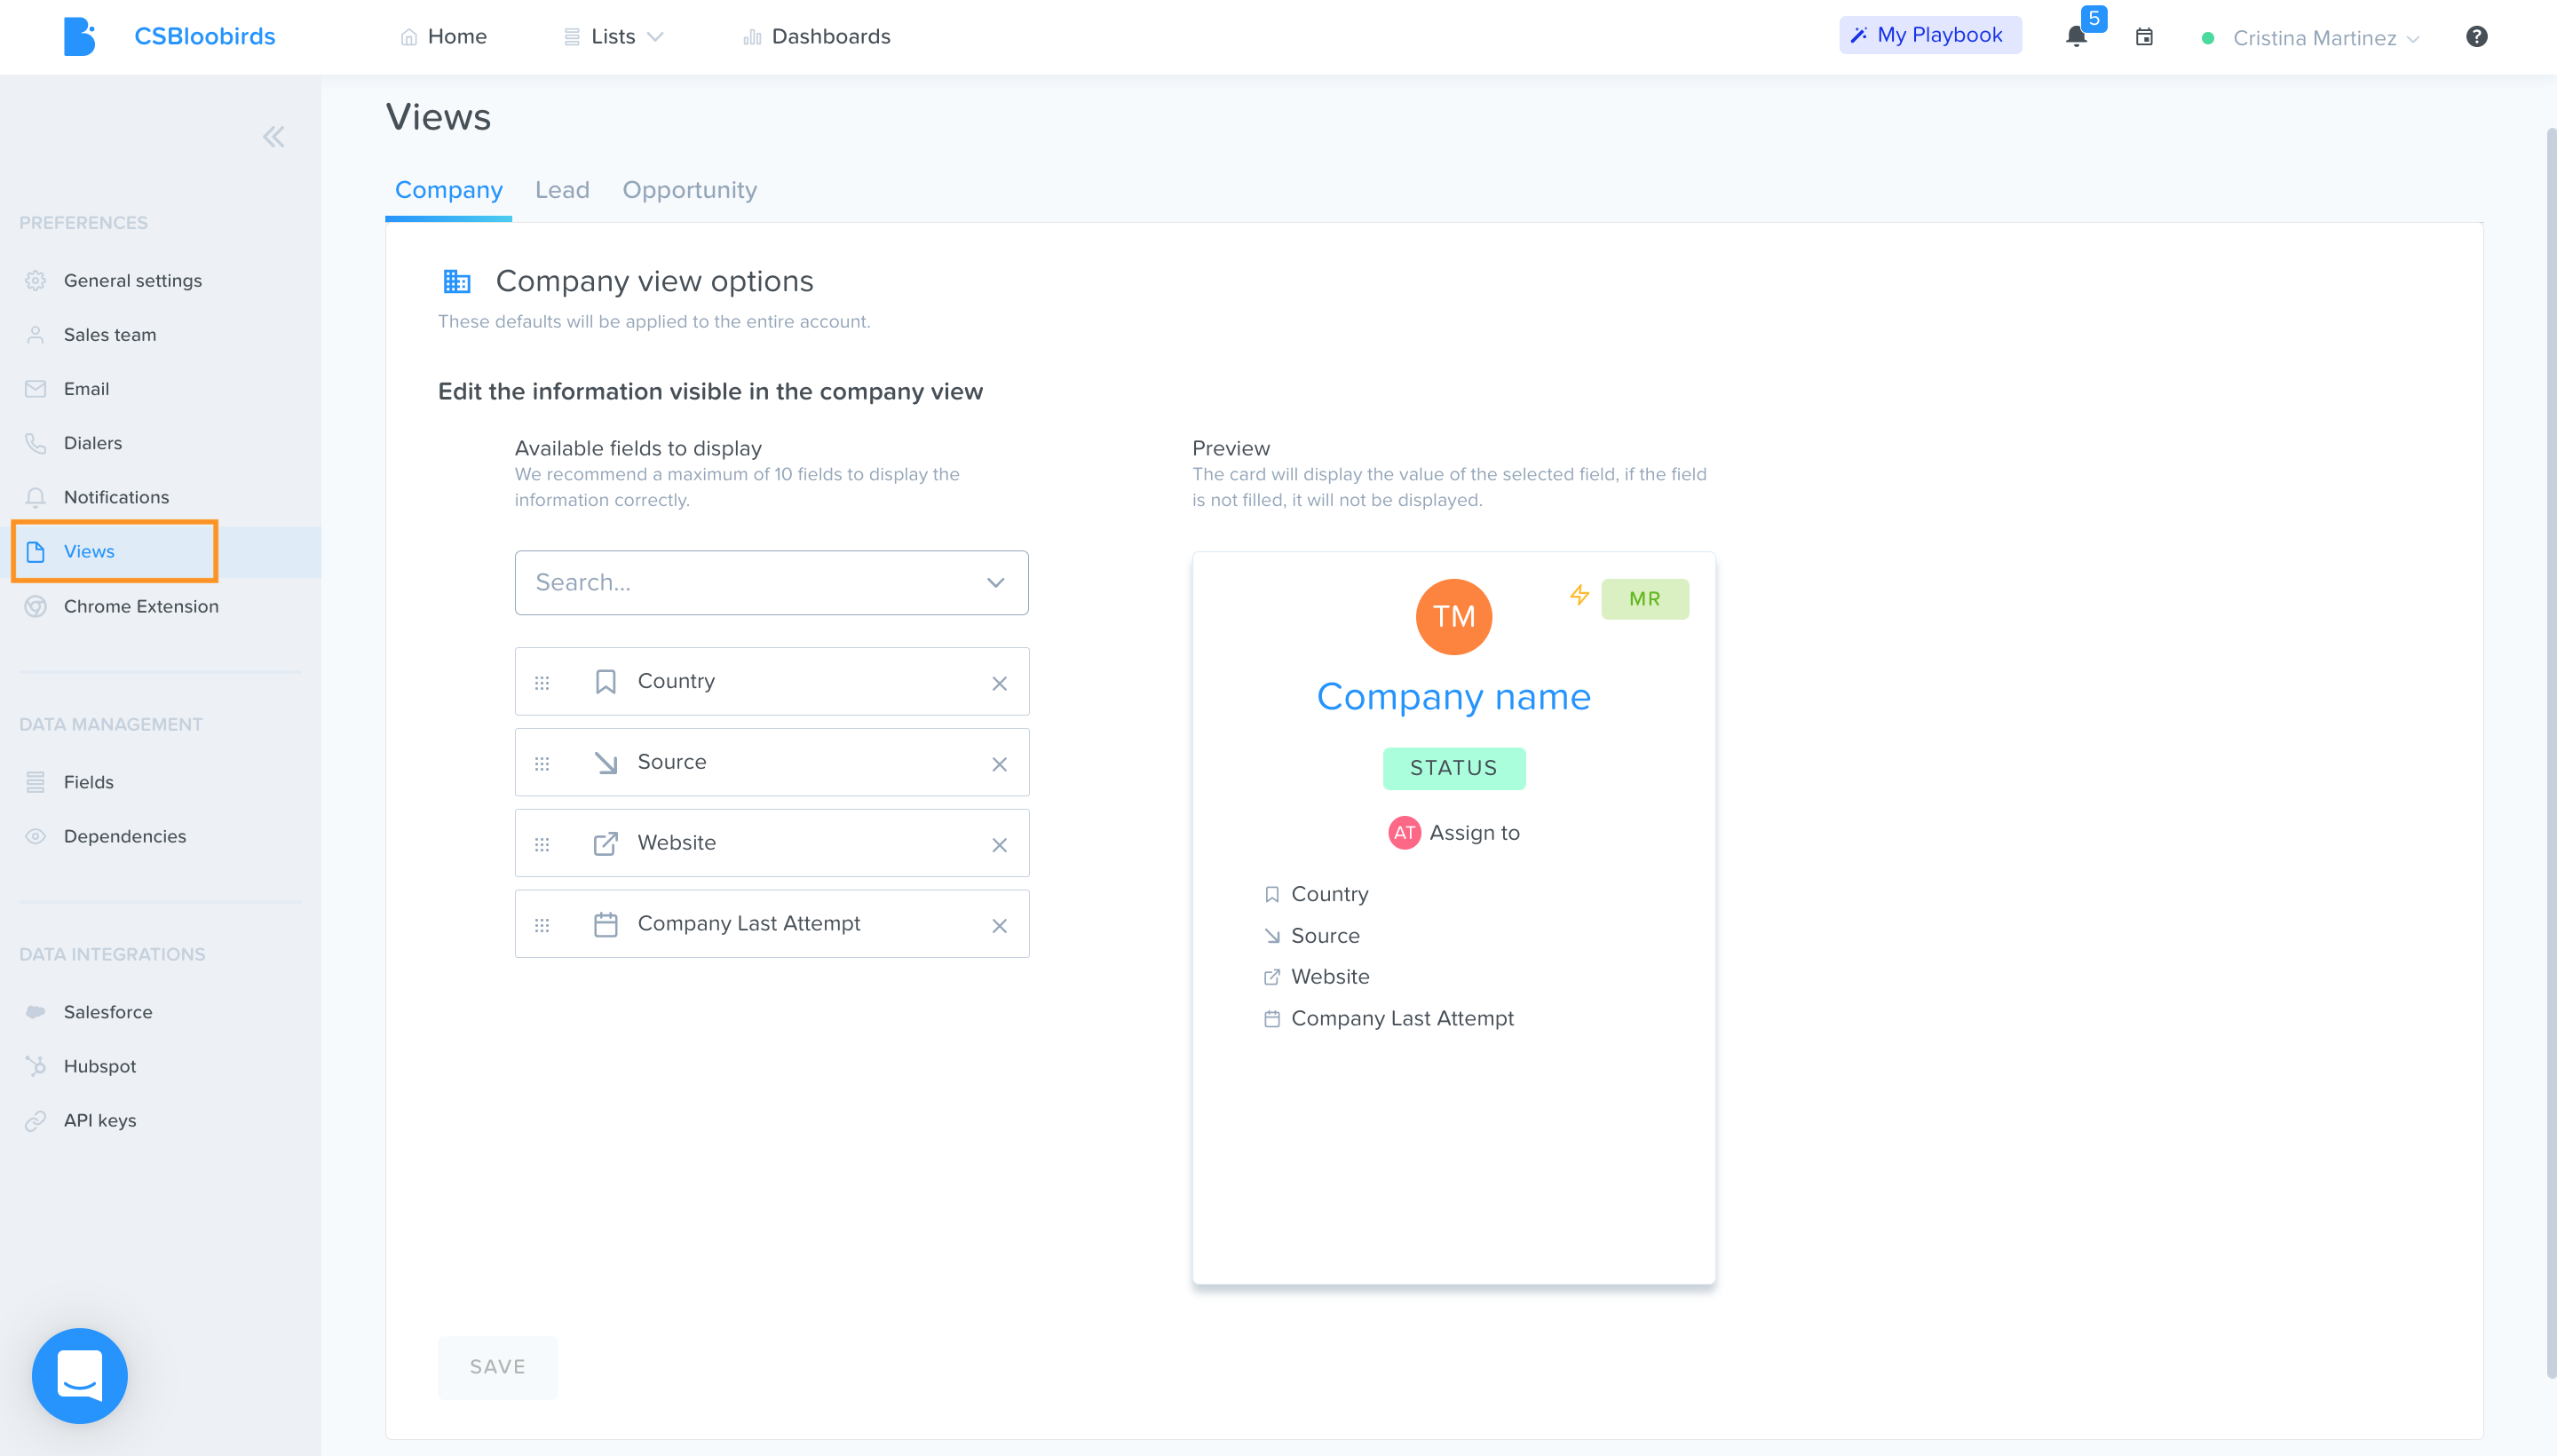The image size is (2557, 1456).
Task: Open notifications bell icon
Action: click(2076, 37)
